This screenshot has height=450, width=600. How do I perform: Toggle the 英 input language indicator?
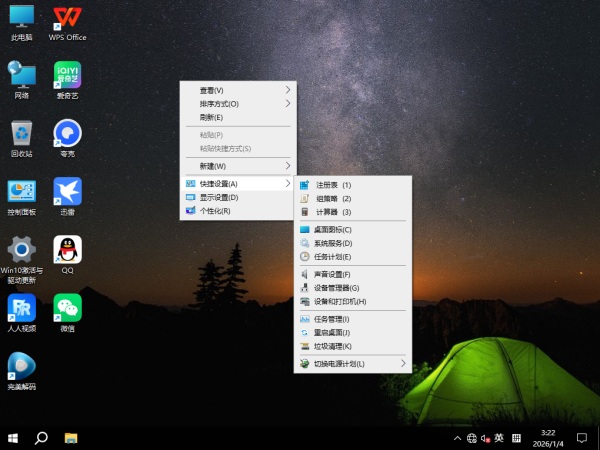(x=498, y=438)
